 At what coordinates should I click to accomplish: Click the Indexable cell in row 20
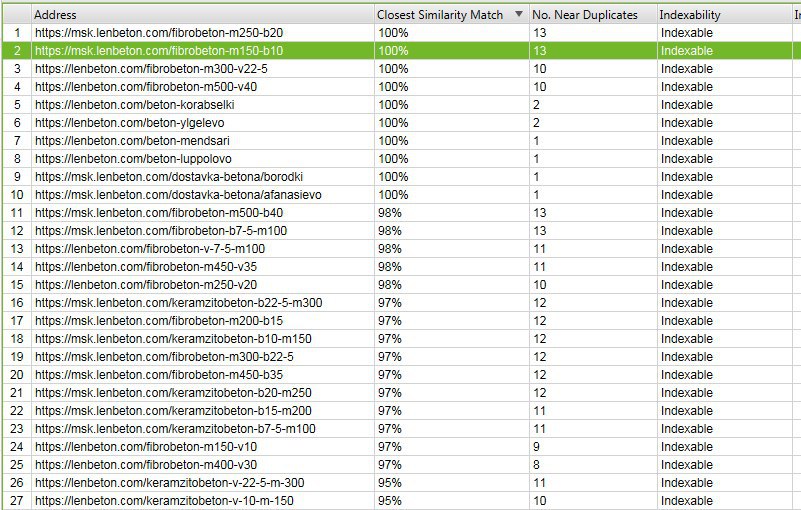point(724,375)
